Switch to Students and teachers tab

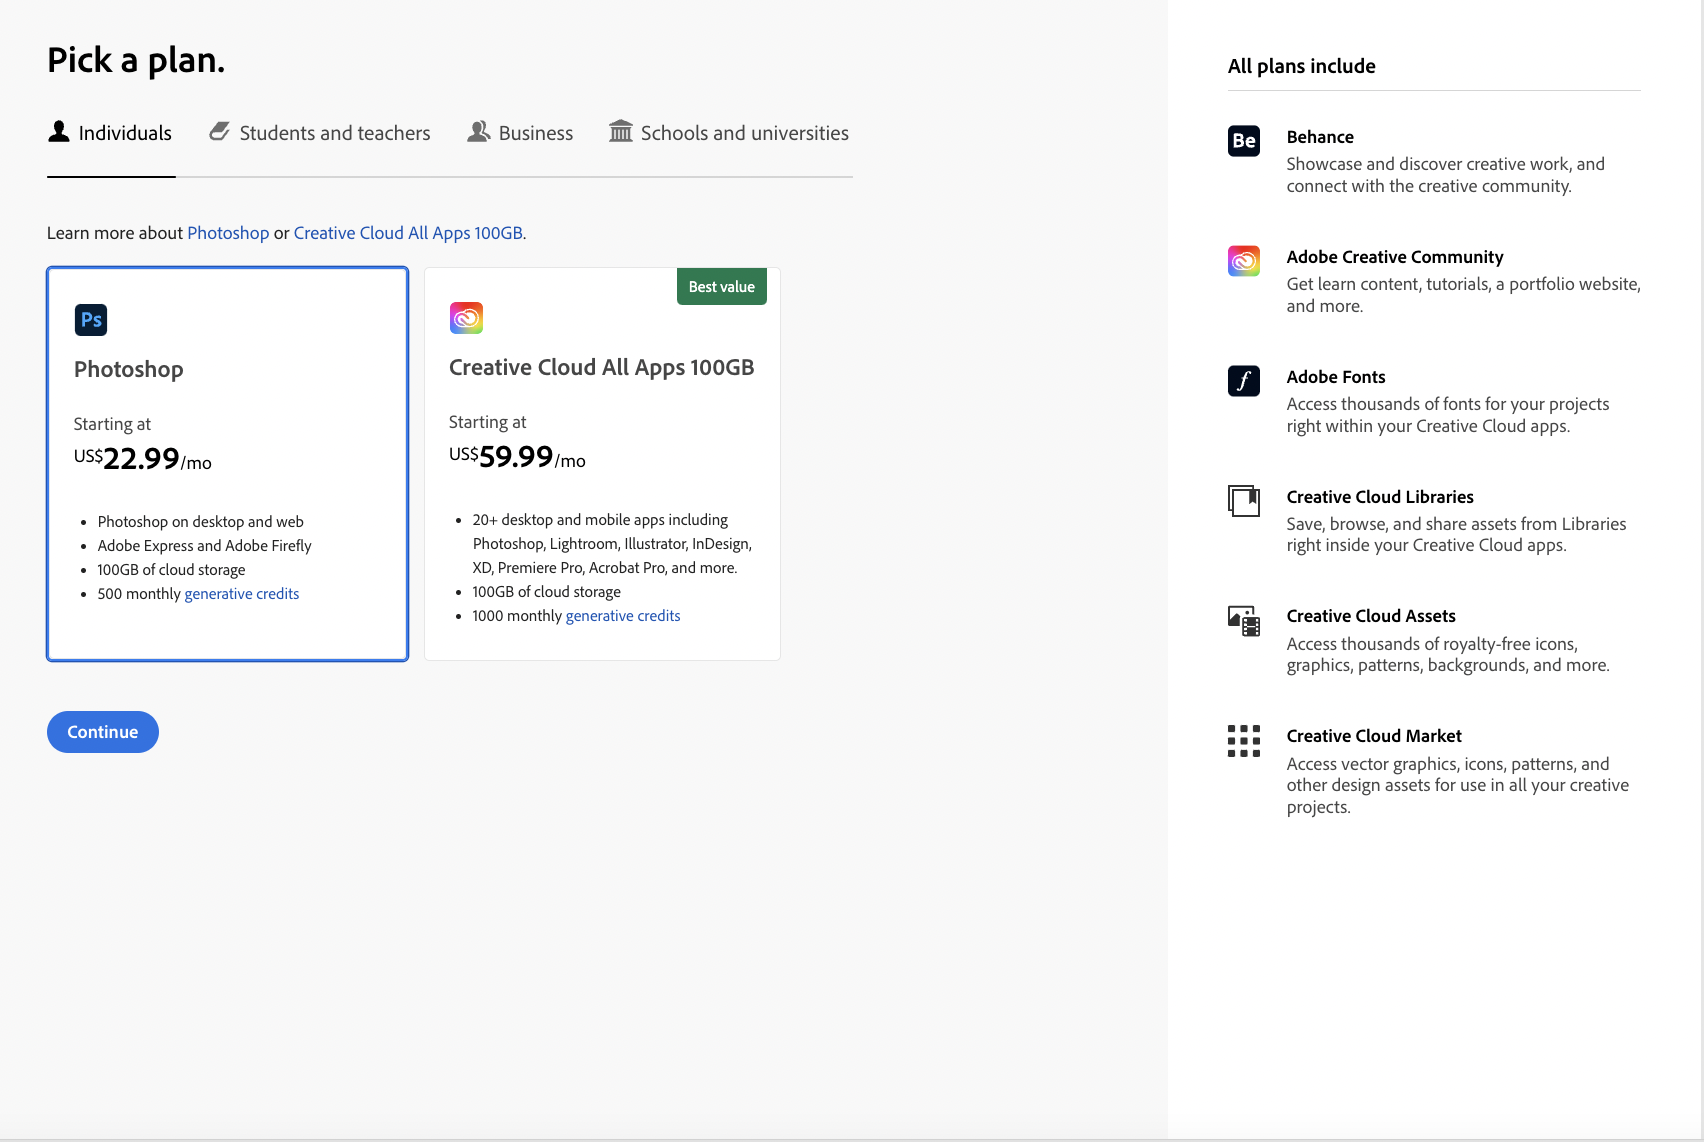point(320,133)
